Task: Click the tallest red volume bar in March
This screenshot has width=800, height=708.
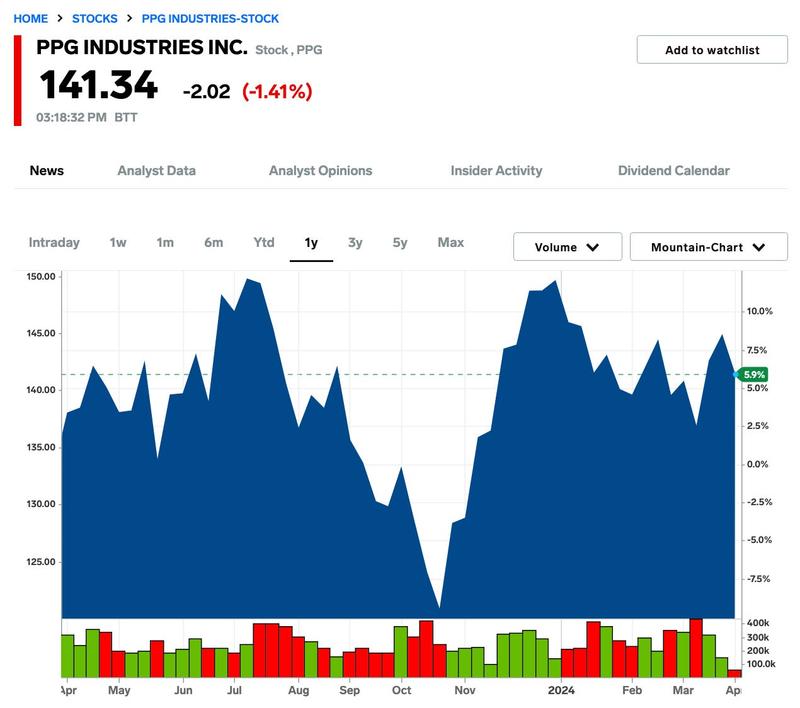Action: pos(696,648)
